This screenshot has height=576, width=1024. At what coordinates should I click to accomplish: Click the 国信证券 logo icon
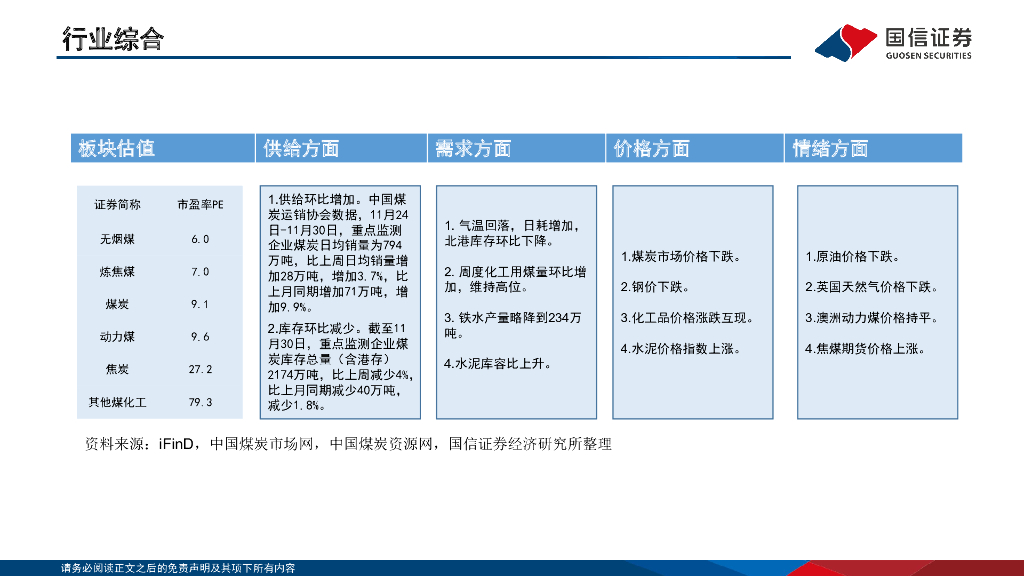846,42
